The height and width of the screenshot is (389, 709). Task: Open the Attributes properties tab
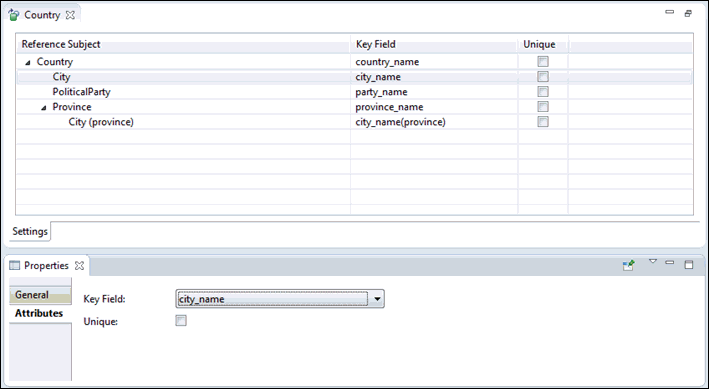tap(40, 313)
